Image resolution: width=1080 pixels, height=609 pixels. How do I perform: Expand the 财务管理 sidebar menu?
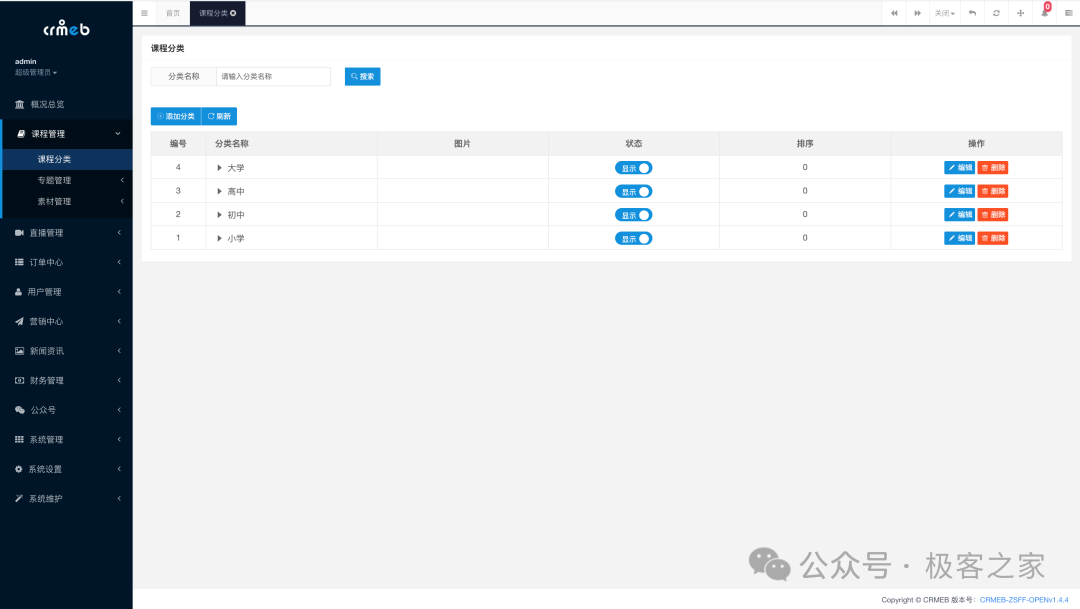tap(66, 381)
